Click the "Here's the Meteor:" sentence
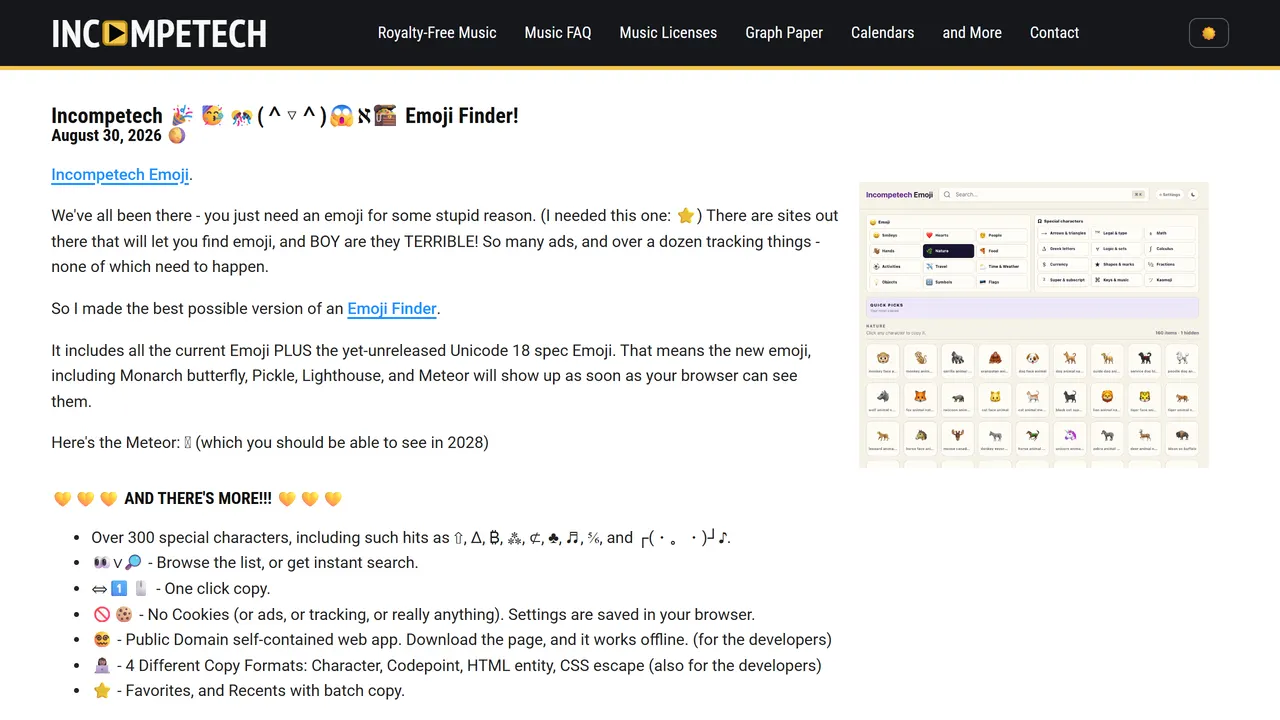Image resolution: width=1280 pixels, height=720 pixels. point(270,442)
